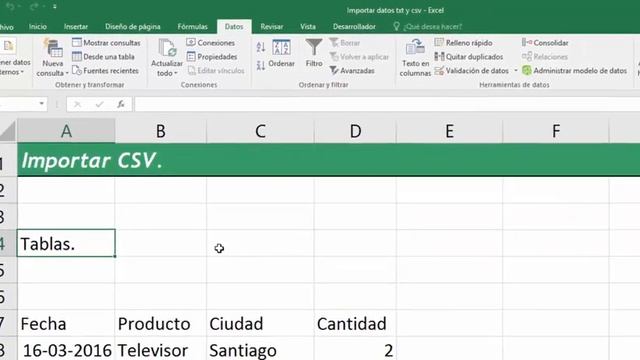The width and height of the screenshot is (640, 360).
Task: Click the ¿Qué desea hacer? search box
Action: click(427, 27)
